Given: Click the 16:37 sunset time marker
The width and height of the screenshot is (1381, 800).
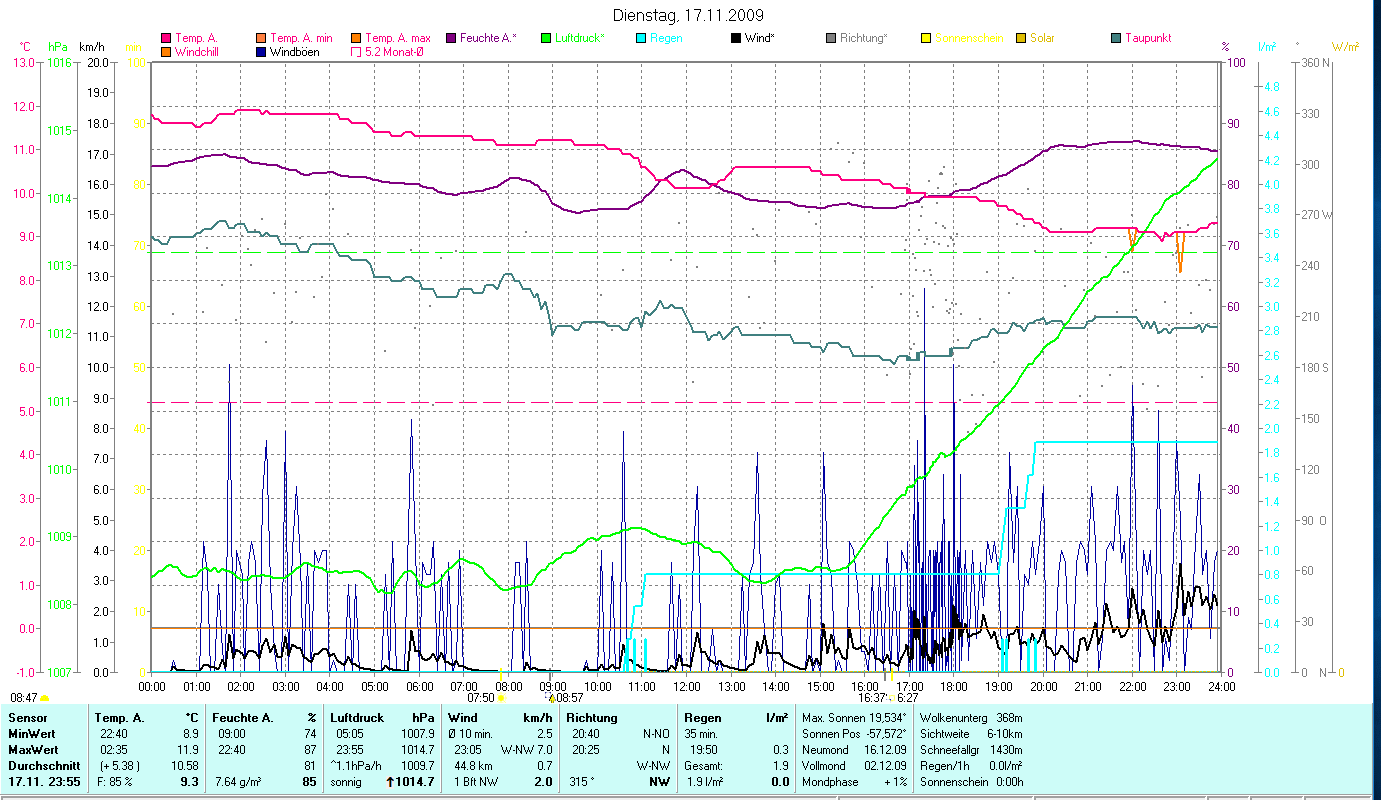Looking at the screenshot, I should tap(872, 698).
